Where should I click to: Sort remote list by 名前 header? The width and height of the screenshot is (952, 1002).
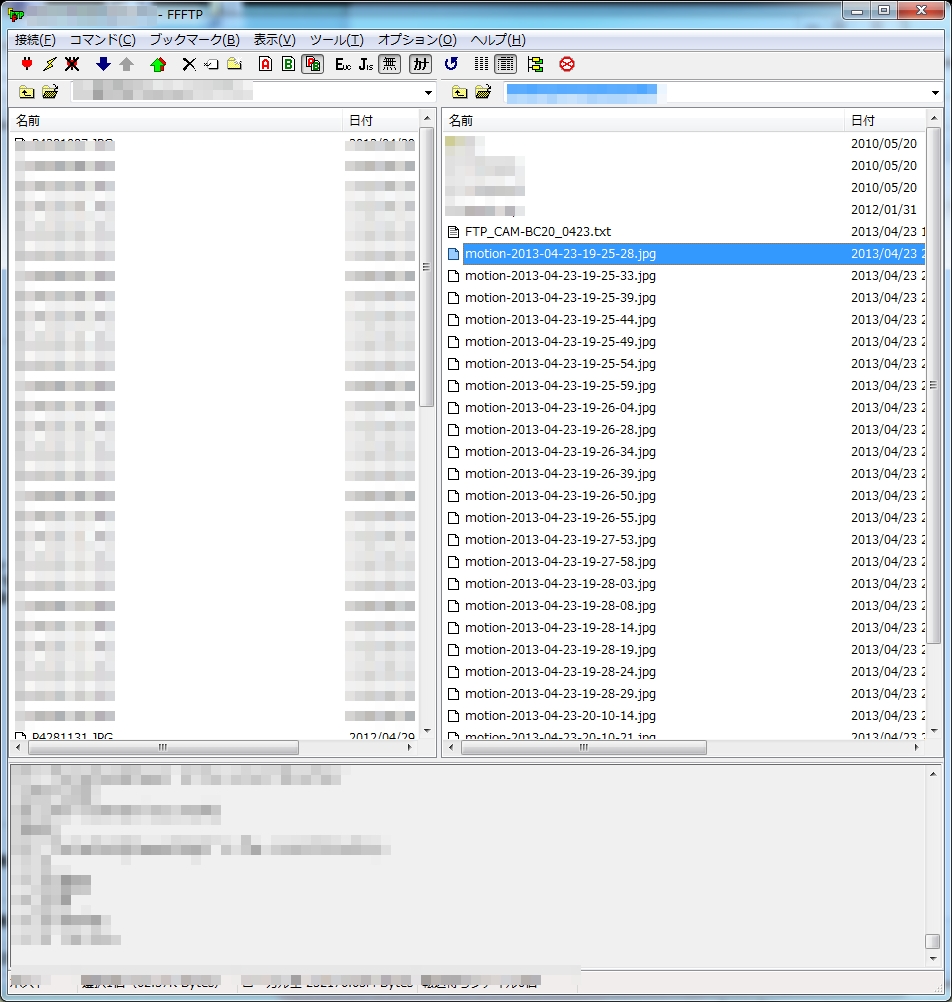tap(643, 120)
